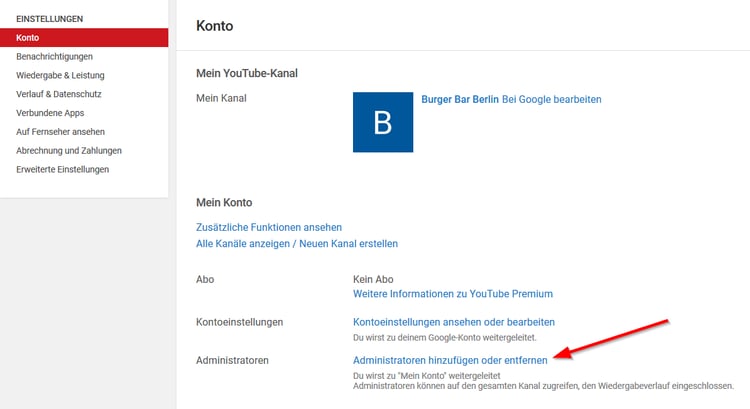Open Zusätzliche Funktionen ansehen
750x409 pixels.
click(269, 227)
